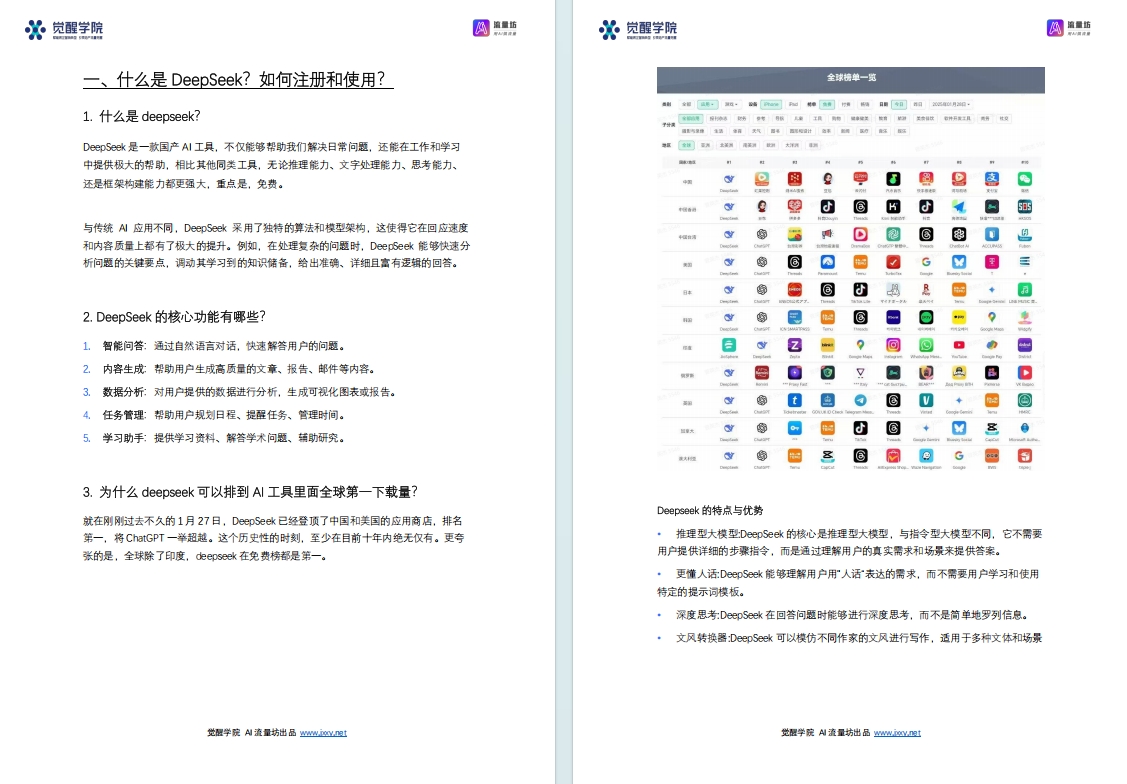This screenshot has width=1127, height=784.
Task: Click the list item 智能问答
Action: coord(224,346)
